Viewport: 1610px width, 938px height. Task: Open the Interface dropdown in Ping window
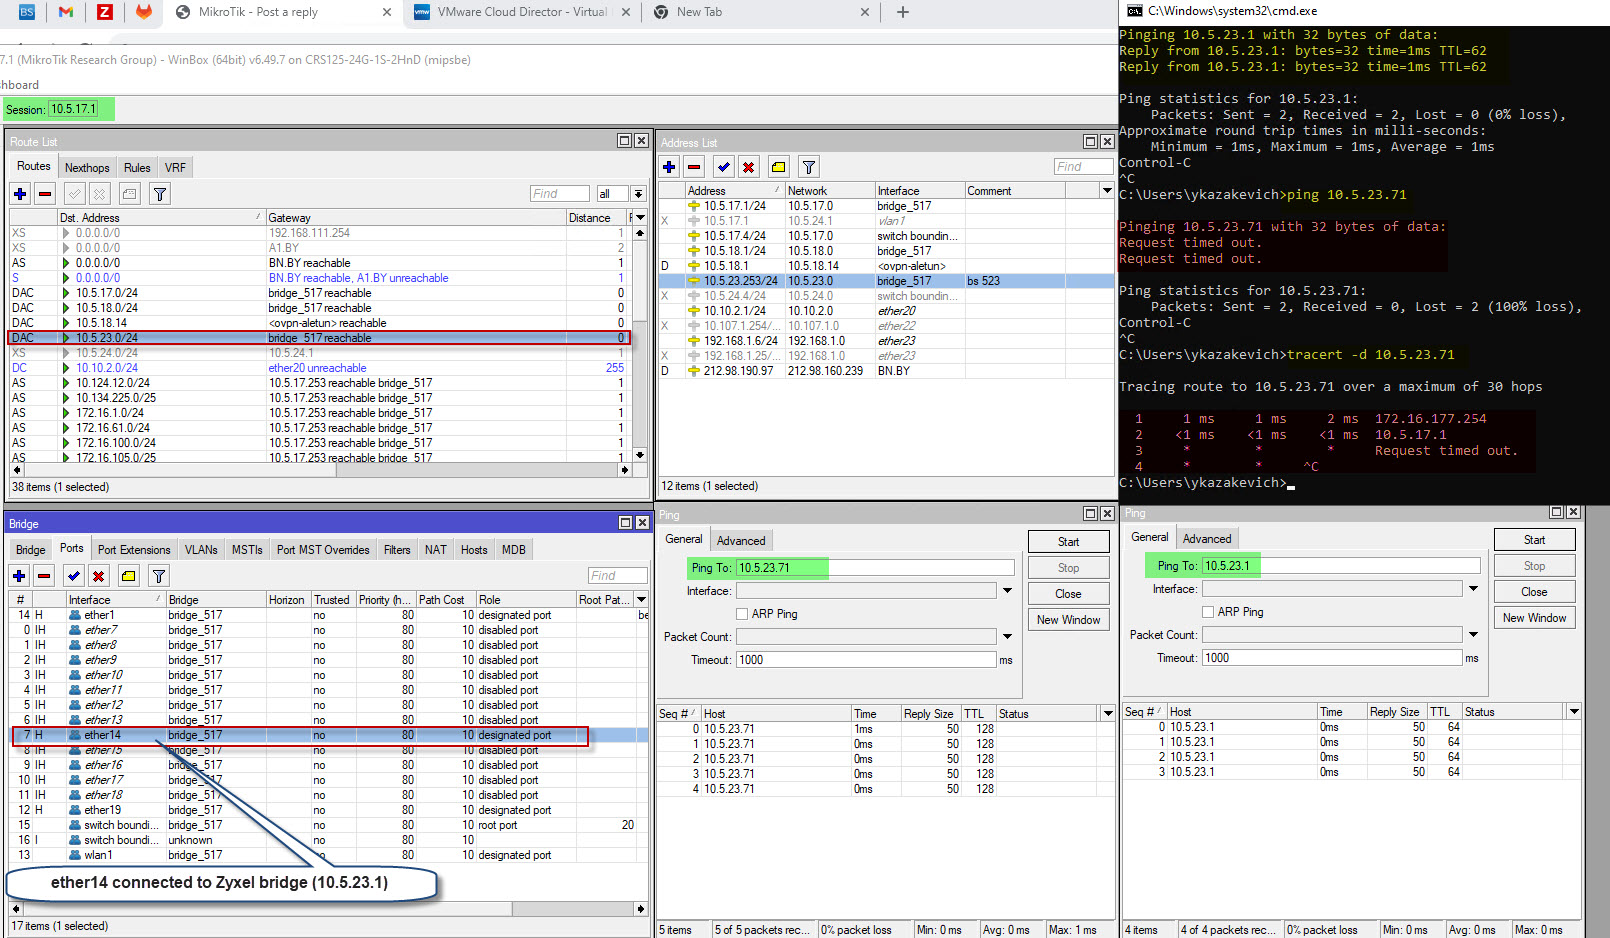pos(1007,590)
